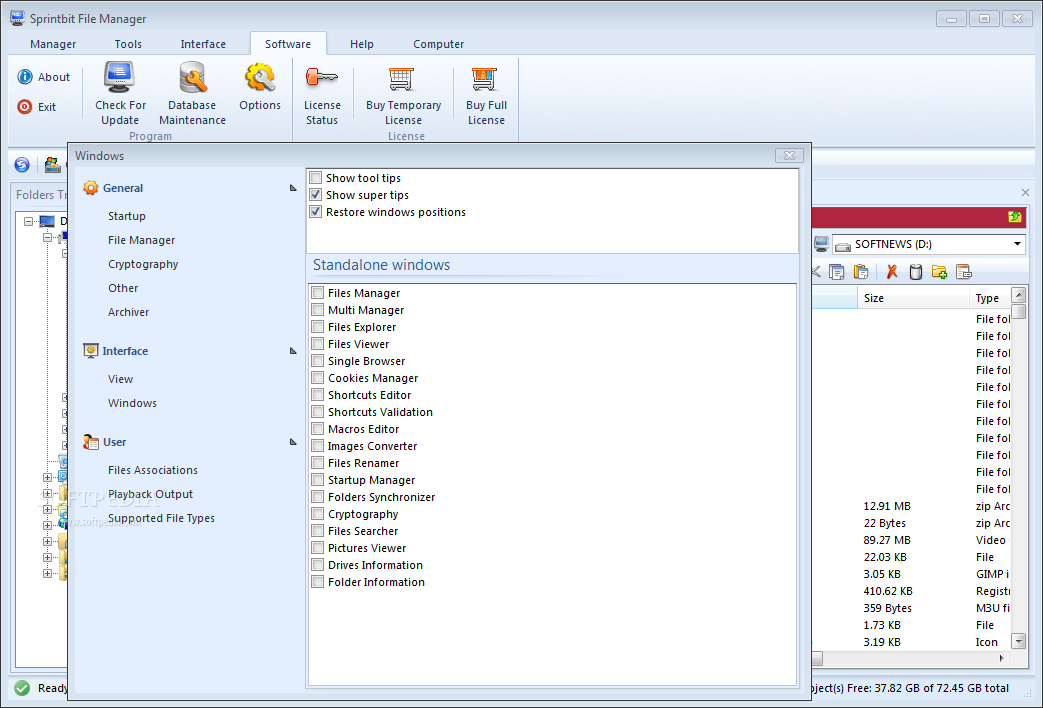Screen dimensions: 1043x708
Task: Enable Shortcuts Validation checkbox
Action: click(318, 412)
